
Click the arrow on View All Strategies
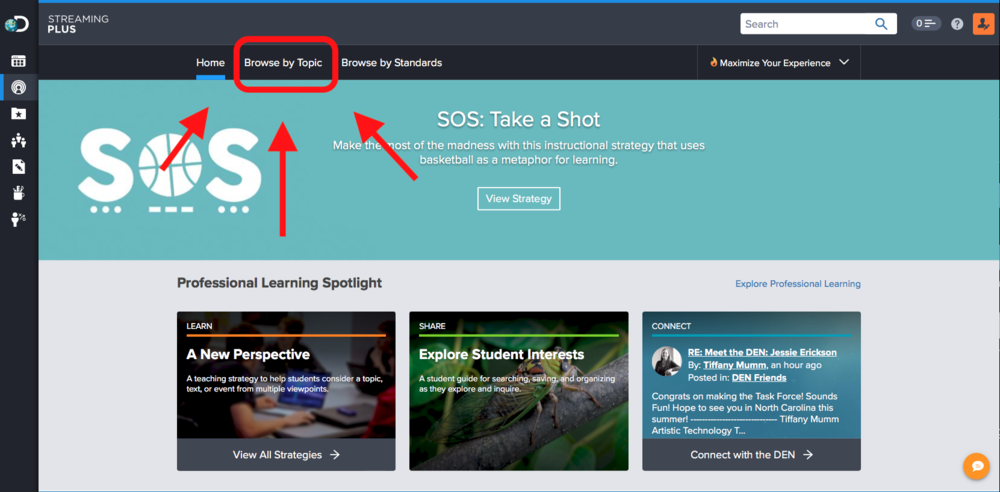tap(335, 455)
